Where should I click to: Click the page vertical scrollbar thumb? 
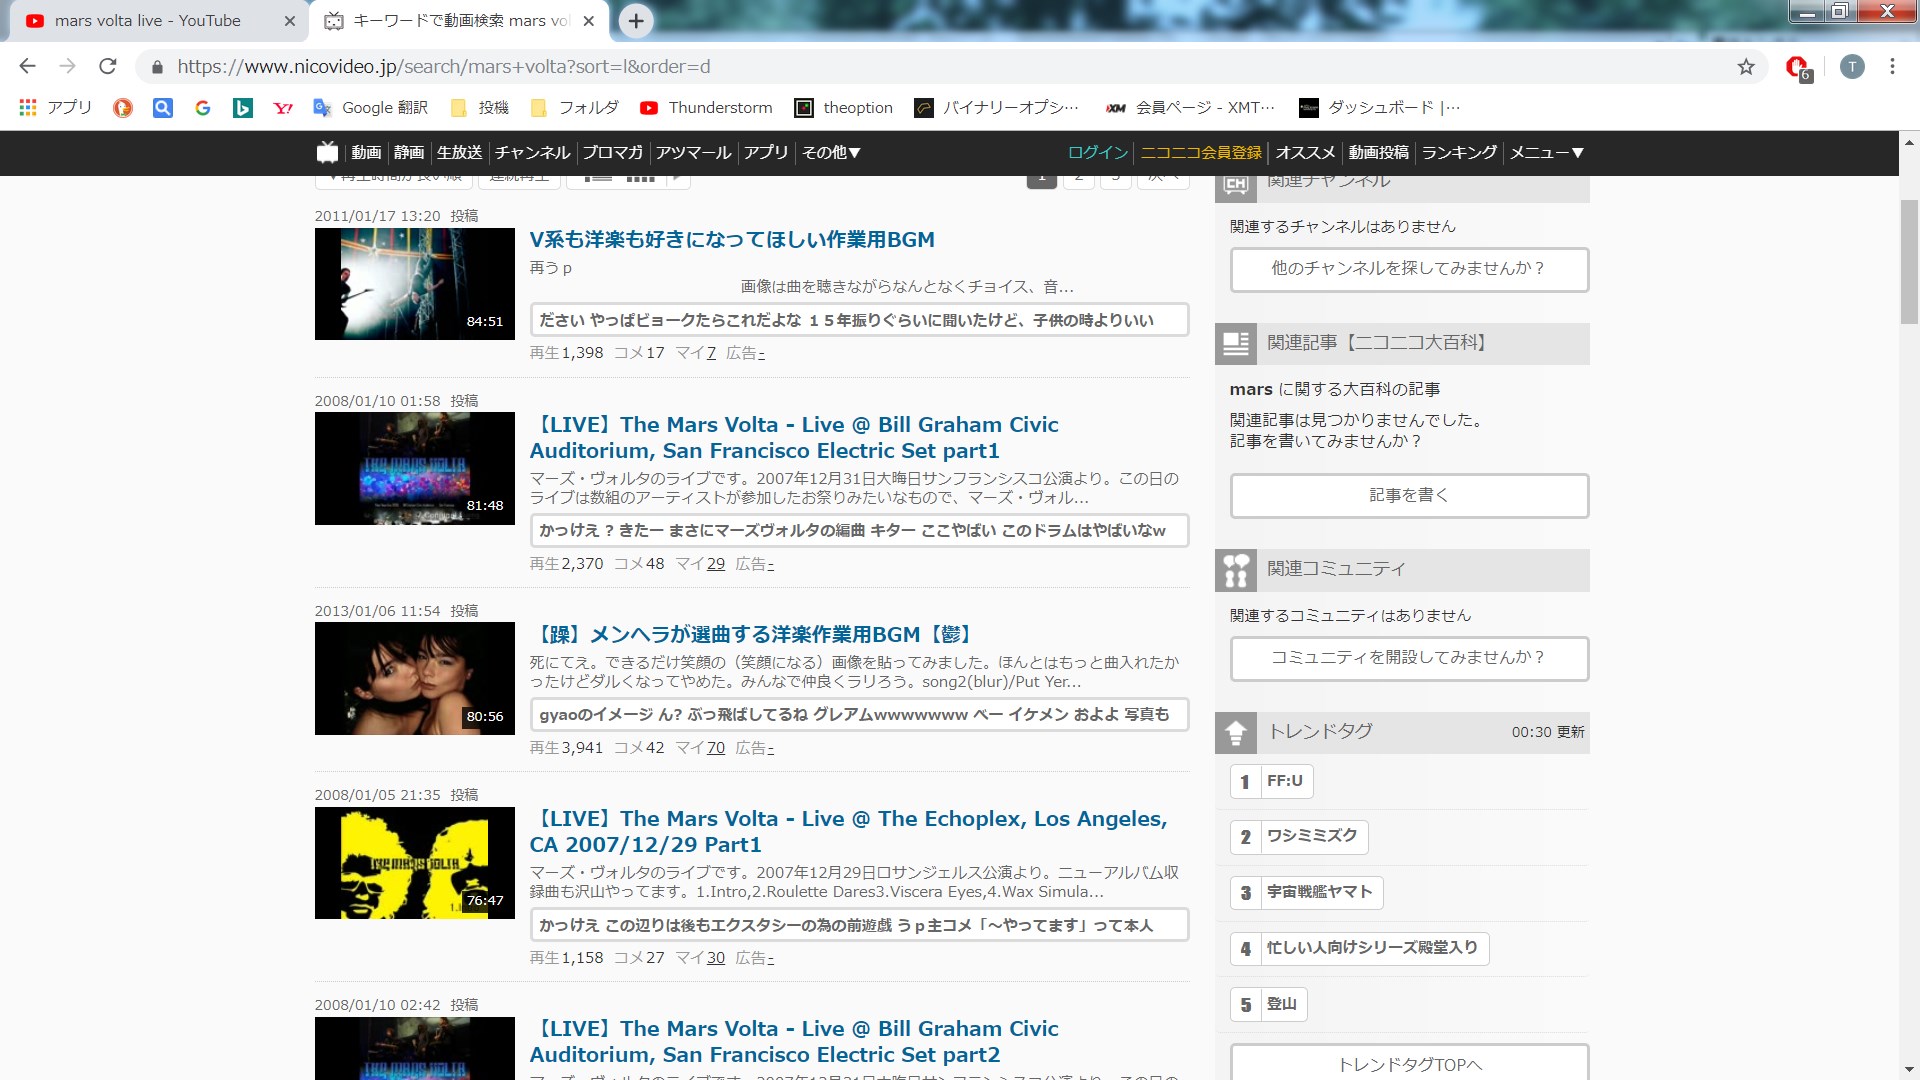pos(1909,262)
